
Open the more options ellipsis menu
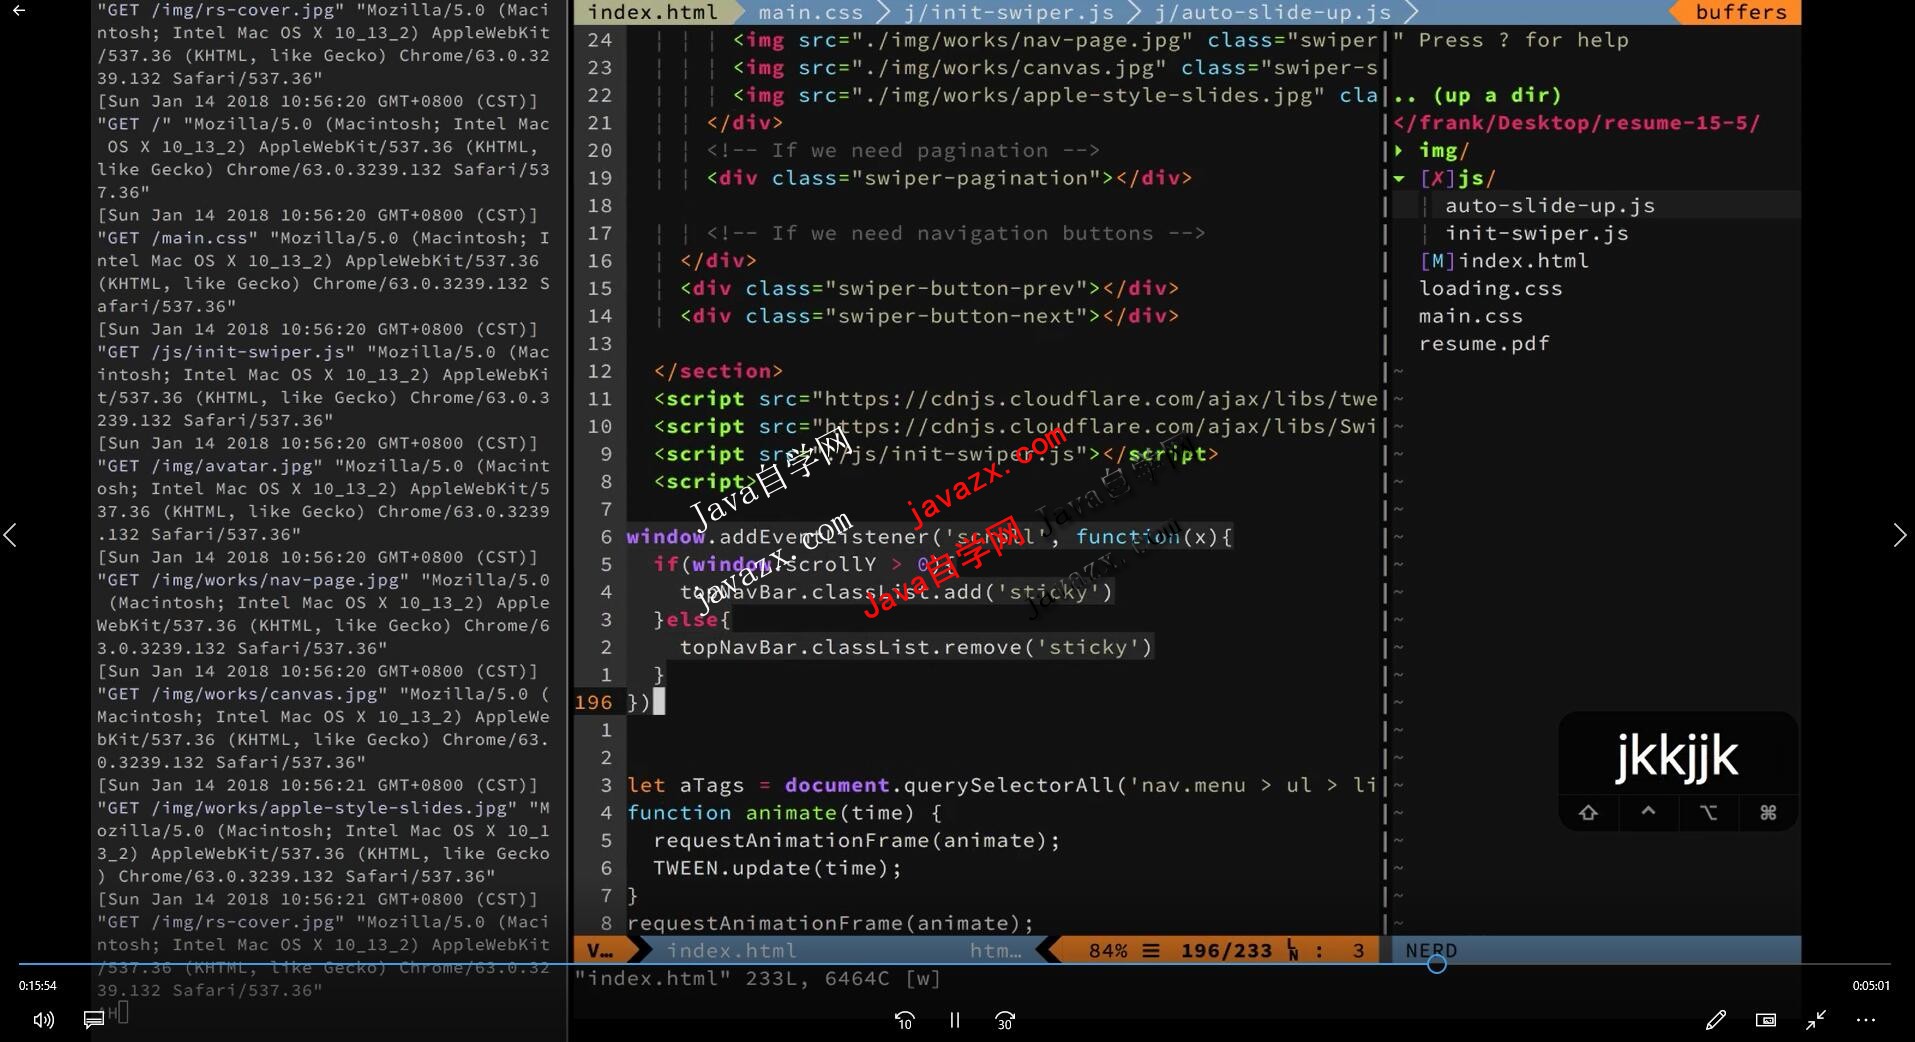pyautogui.click(x=1866, y=1020)
